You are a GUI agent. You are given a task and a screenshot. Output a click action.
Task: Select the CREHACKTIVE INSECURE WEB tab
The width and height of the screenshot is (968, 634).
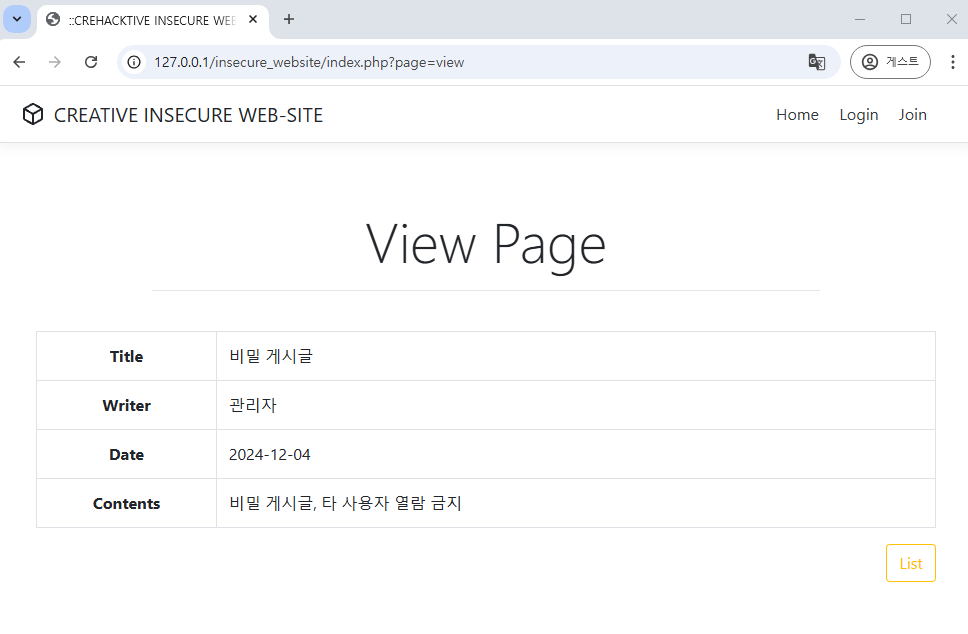152,20
